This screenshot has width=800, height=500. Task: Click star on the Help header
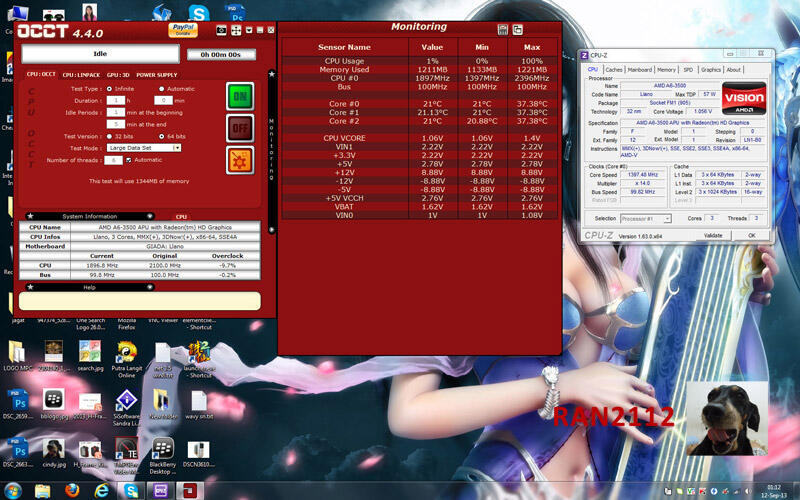30,287
